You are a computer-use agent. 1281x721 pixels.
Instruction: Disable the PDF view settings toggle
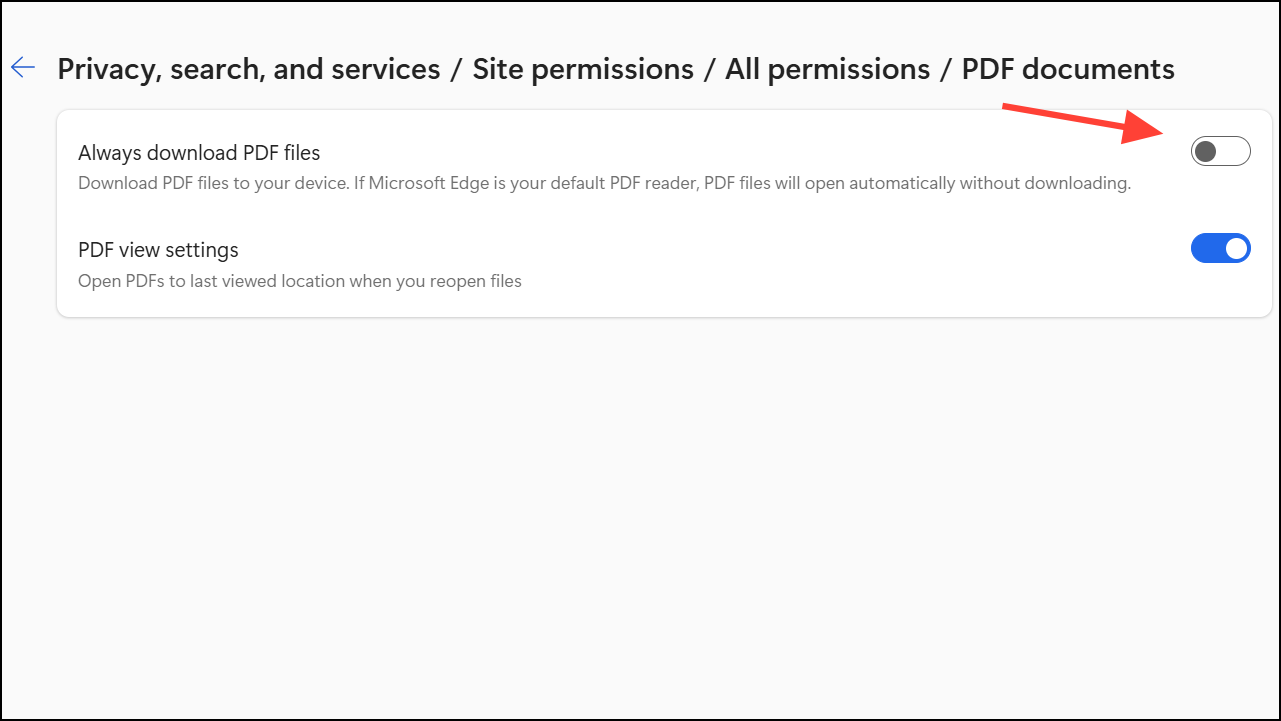coord(1220,249)
